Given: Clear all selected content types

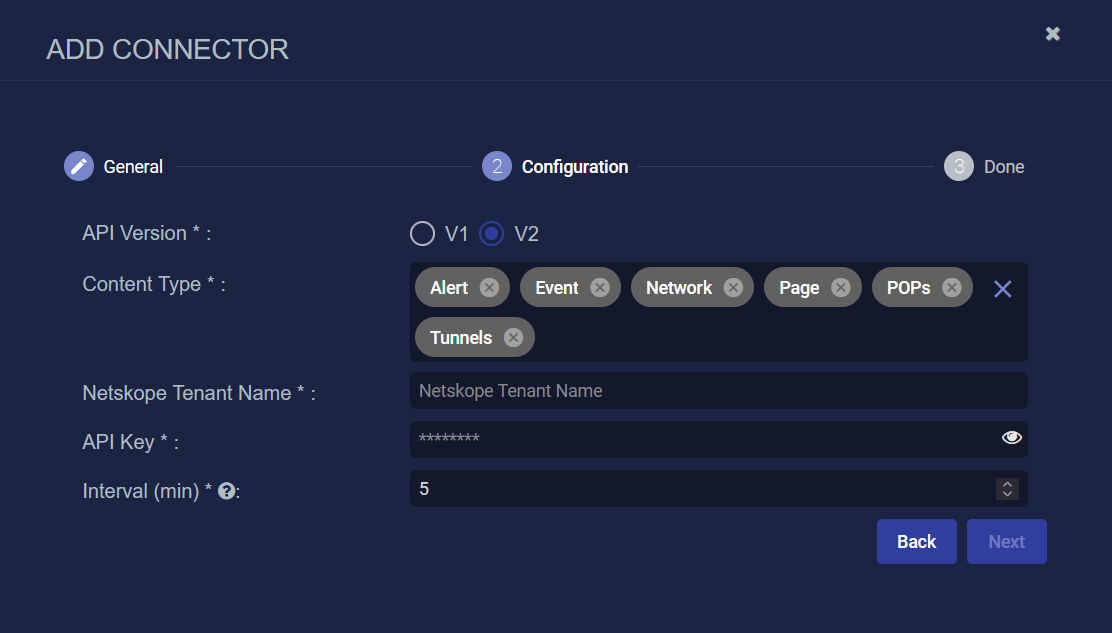Looking at the screenshot, I should 1002,289.
